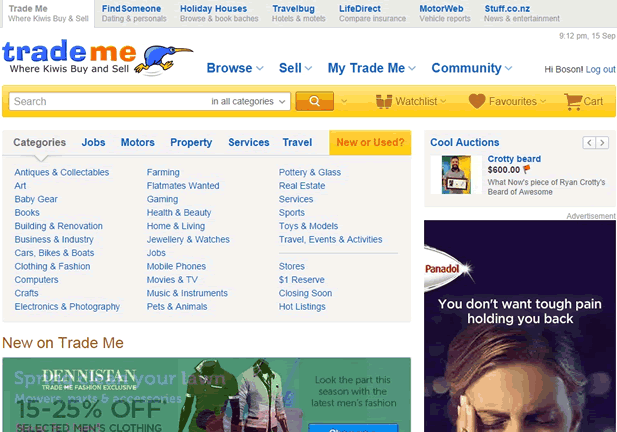Select the New or Used? tab
This screenshot has height=432, width=617.
370,142
